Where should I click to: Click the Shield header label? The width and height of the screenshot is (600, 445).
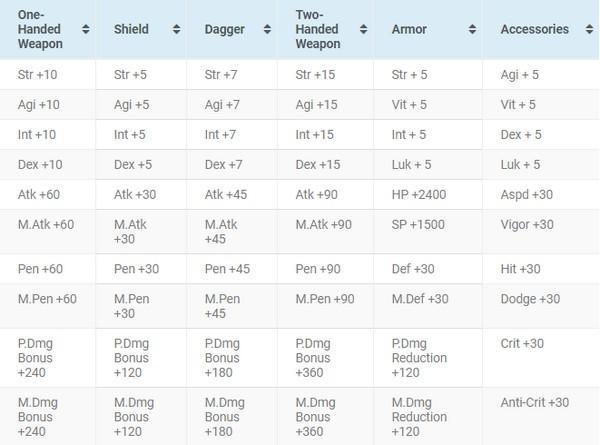(131, 29)
